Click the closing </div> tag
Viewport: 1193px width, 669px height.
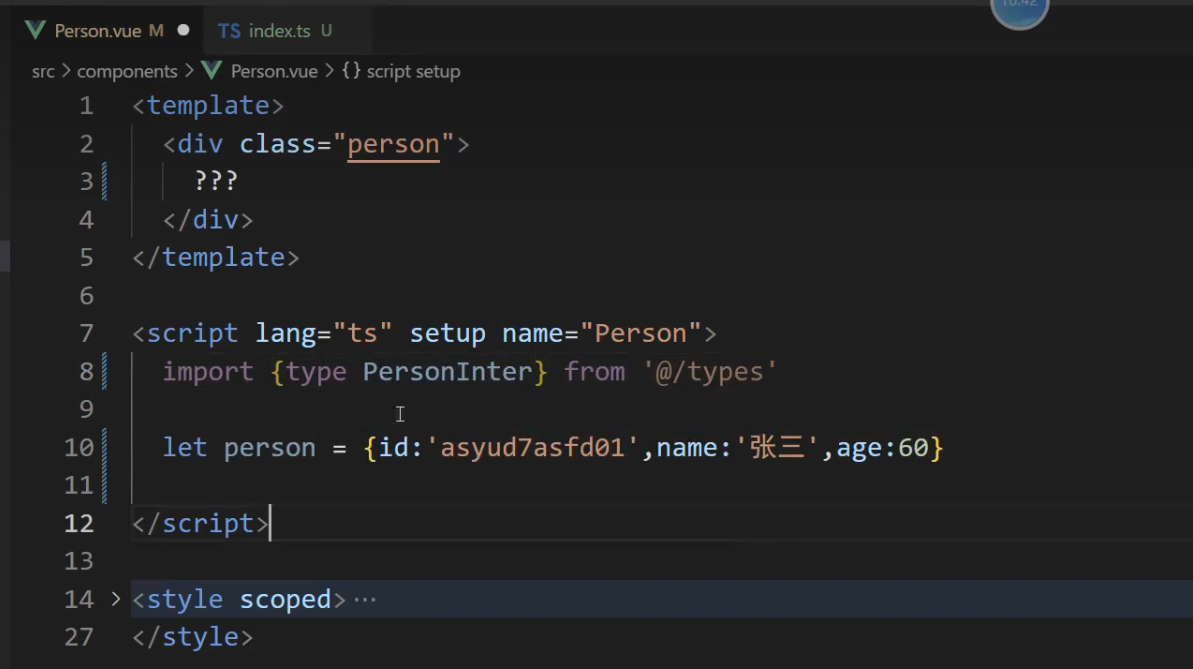click(x=208, y=220)
